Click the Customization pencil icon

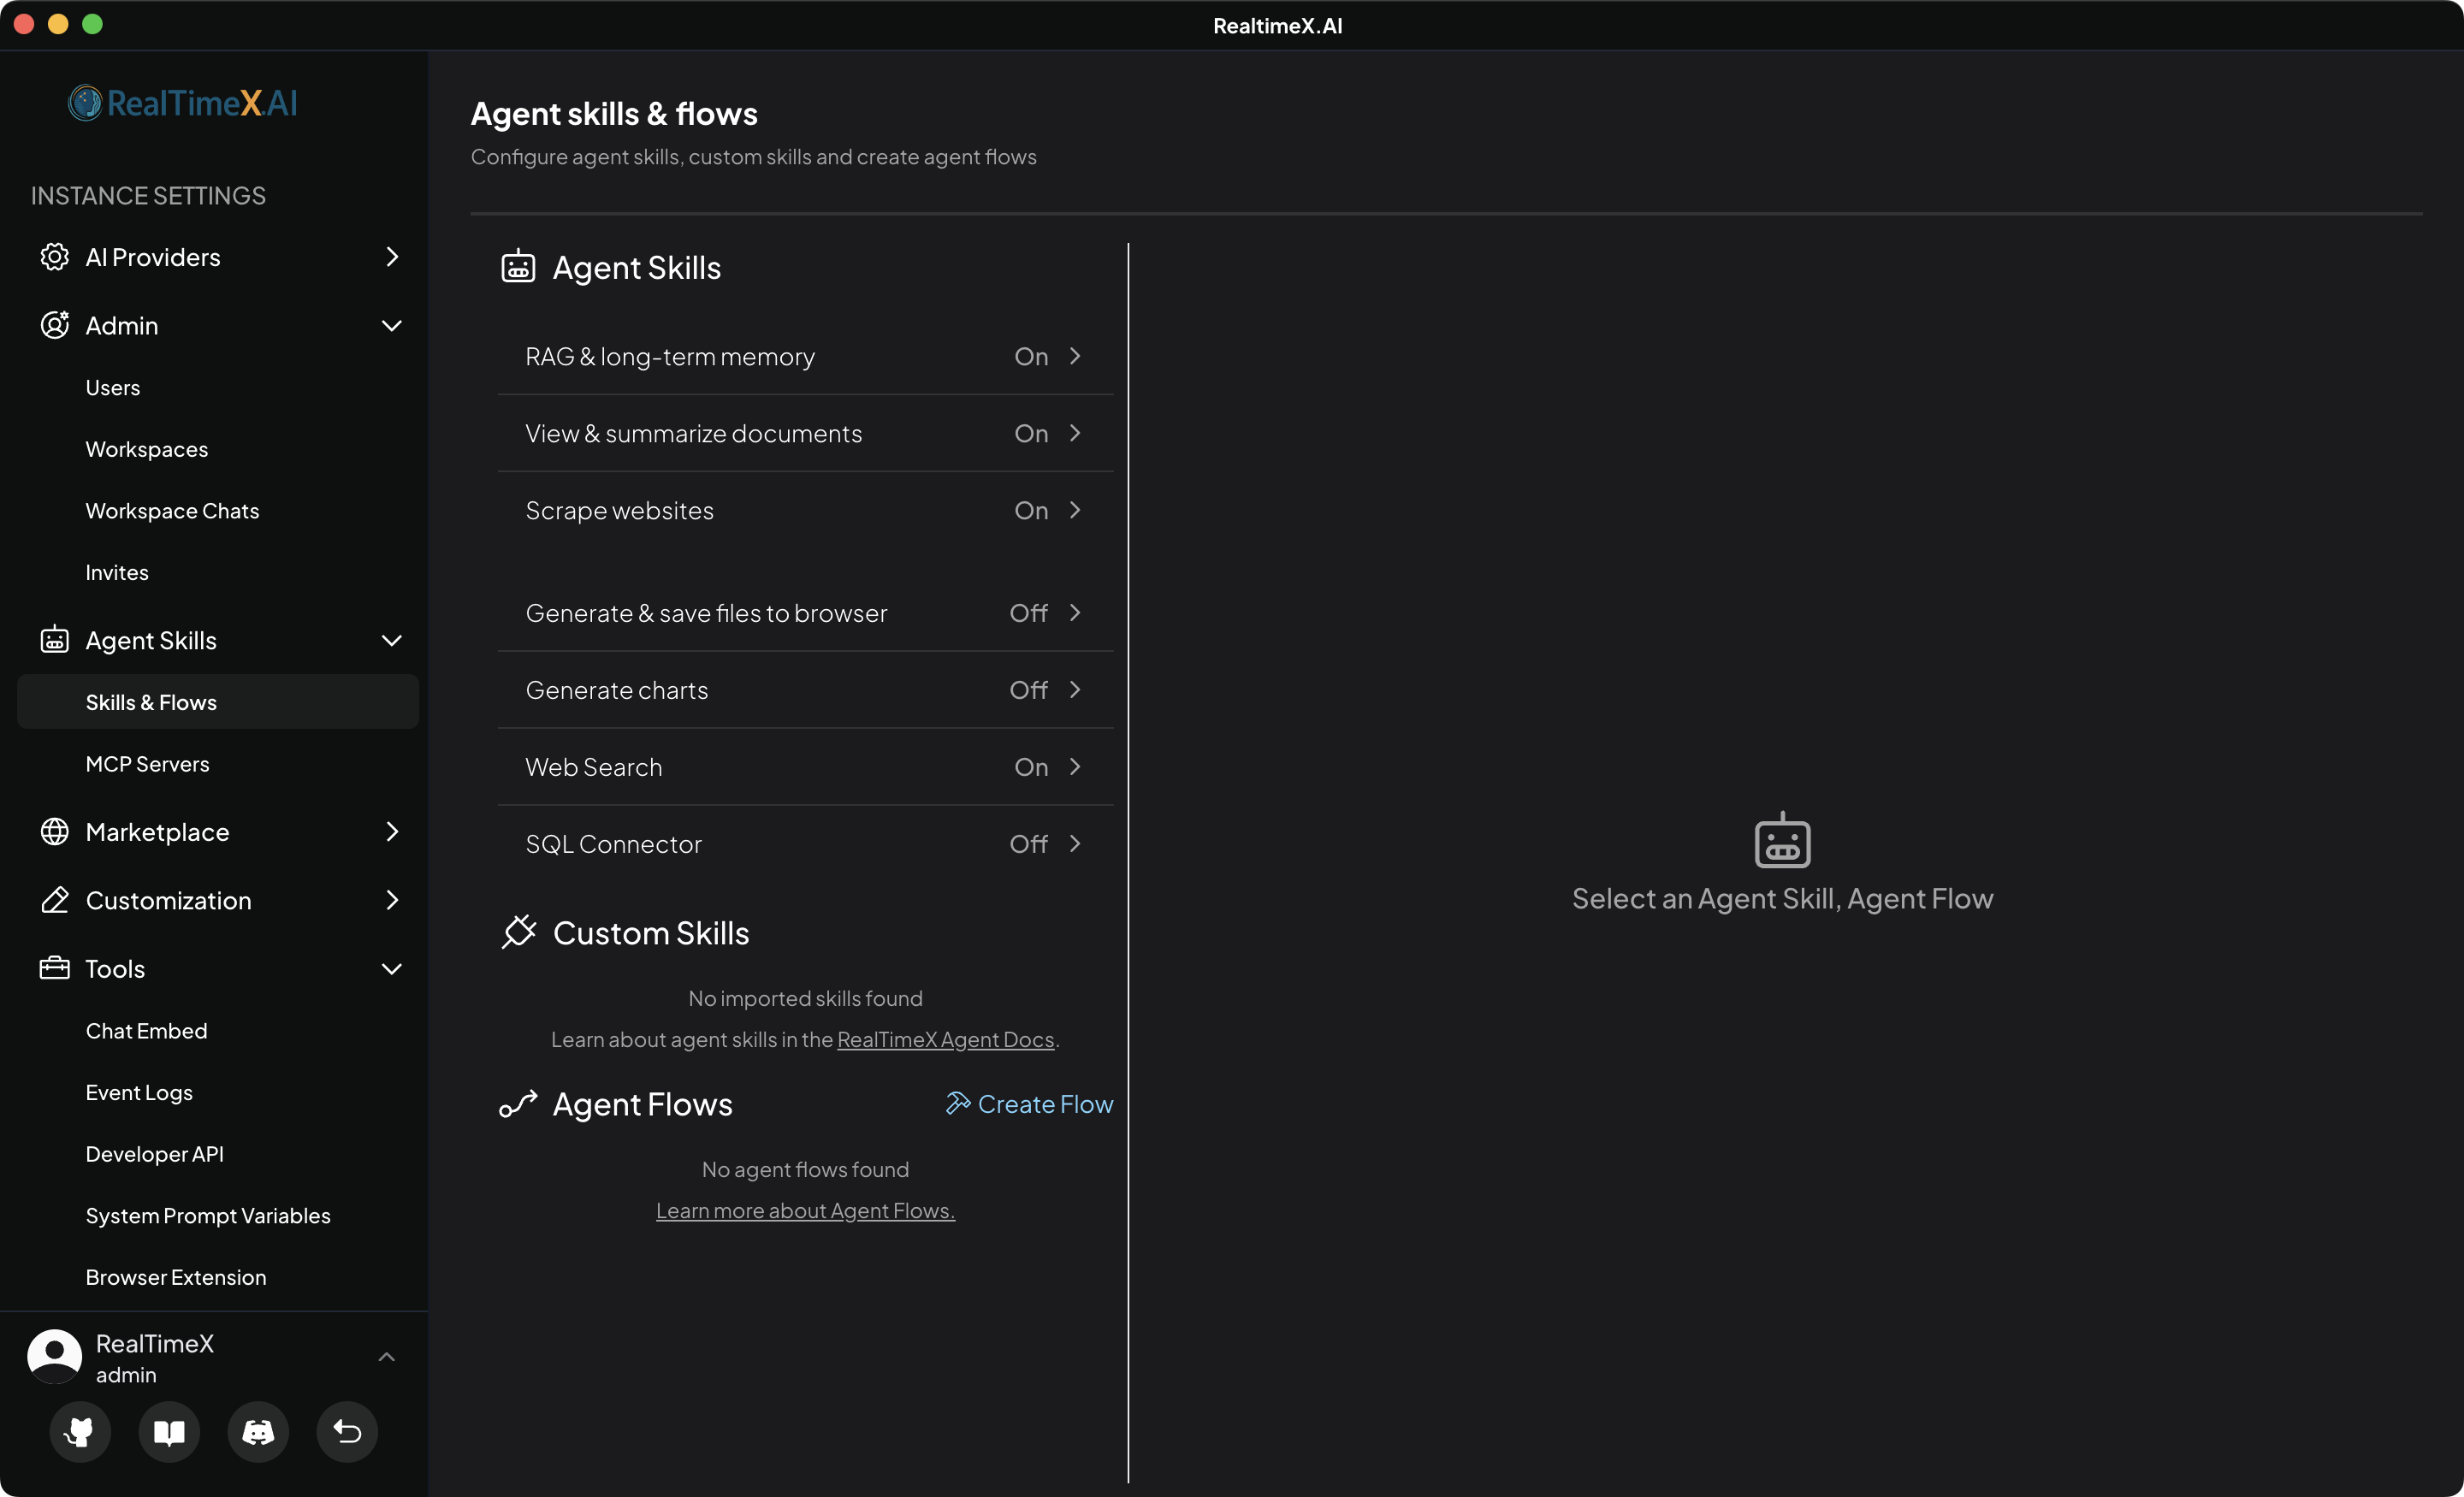click(54, 900)
